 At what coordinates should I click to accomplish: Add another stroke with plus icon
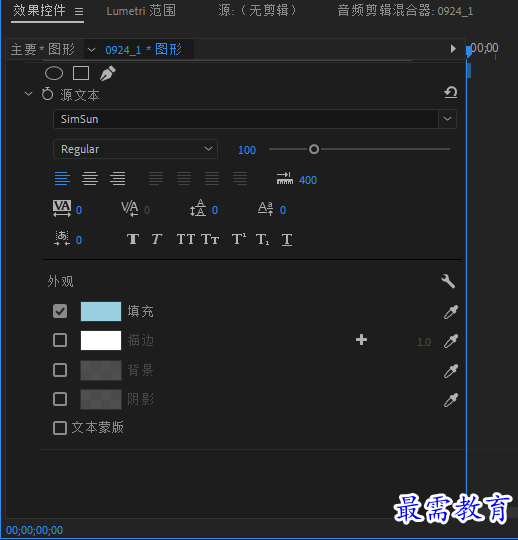361,340
